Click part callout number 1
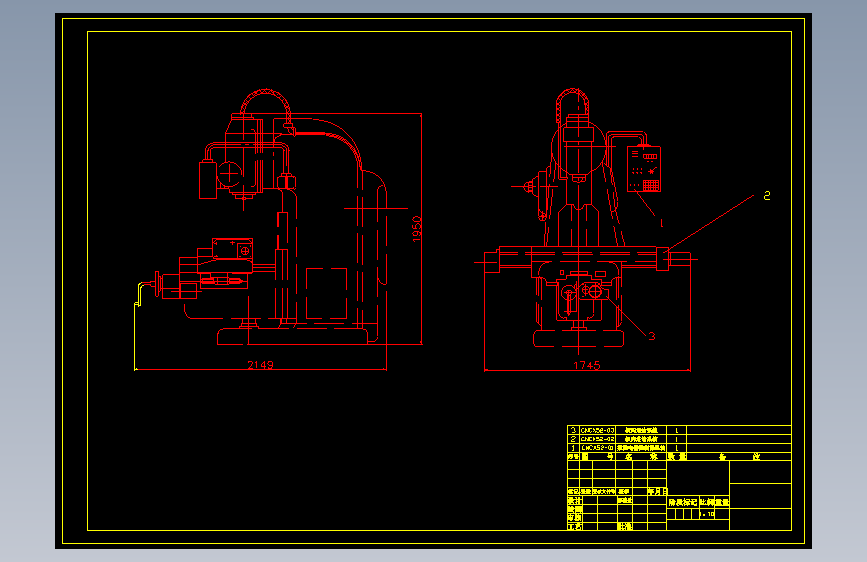The width and height of the screenshot is (867, 562). [x=661, y=223]
